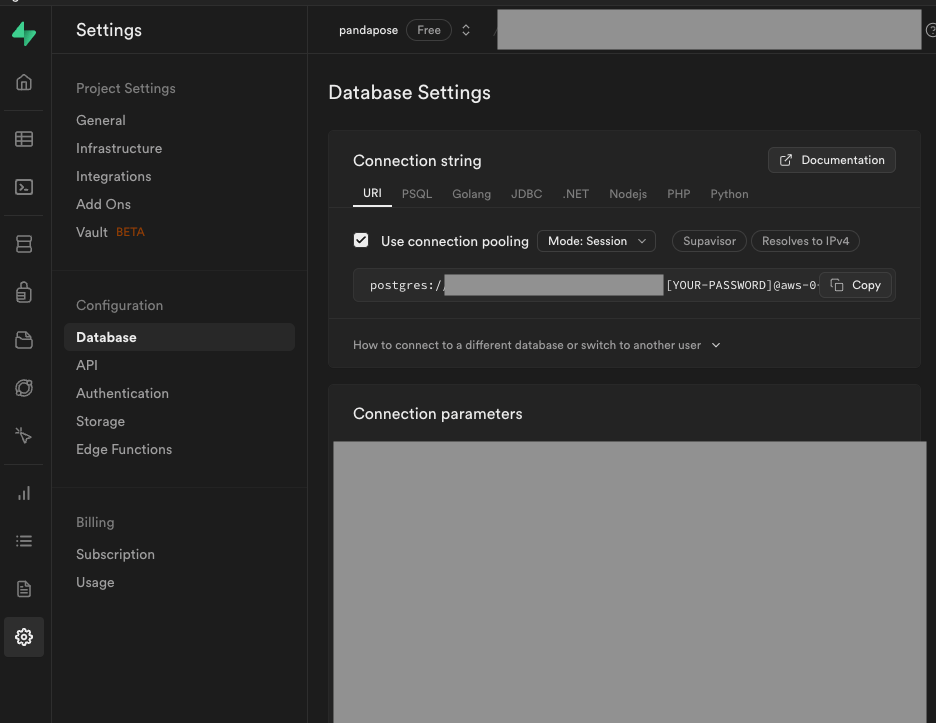Open Infrastructure settings
Screen dimensions: 936x723
point(119,148)
